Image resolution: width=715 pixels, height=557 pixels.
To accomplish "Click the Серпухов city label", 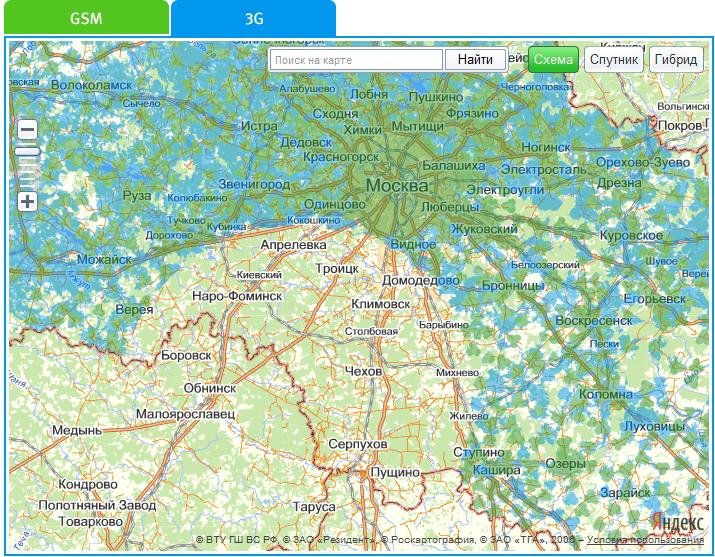I will point(357,443).
